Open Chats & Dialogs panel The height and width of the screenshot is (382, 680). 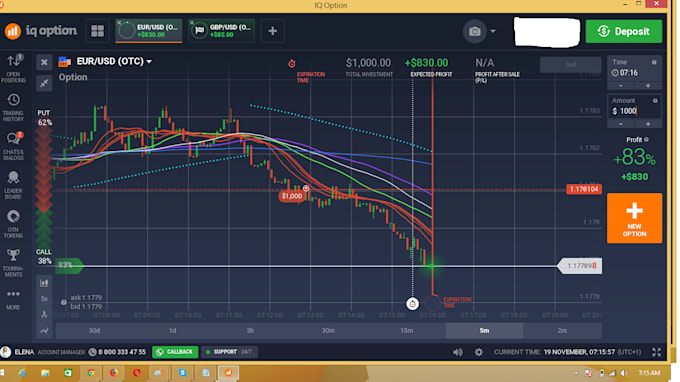pyautogui.click(x=13, y=146)
